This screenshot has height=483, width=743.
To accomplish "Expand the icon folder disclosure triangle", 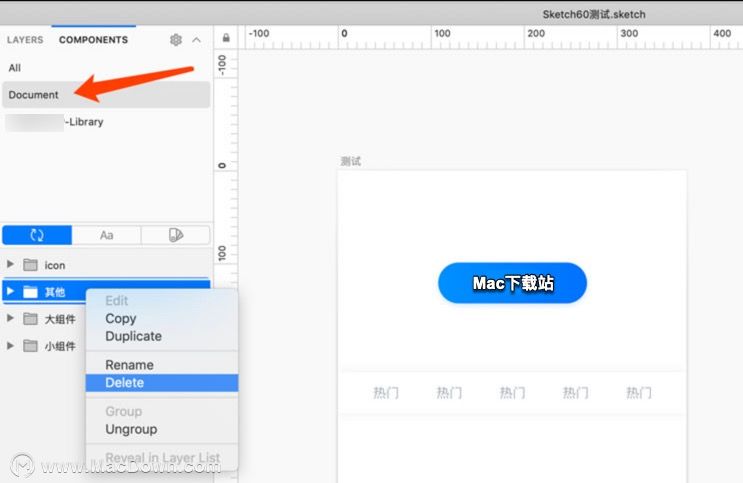I will click(x=11, y=265).
